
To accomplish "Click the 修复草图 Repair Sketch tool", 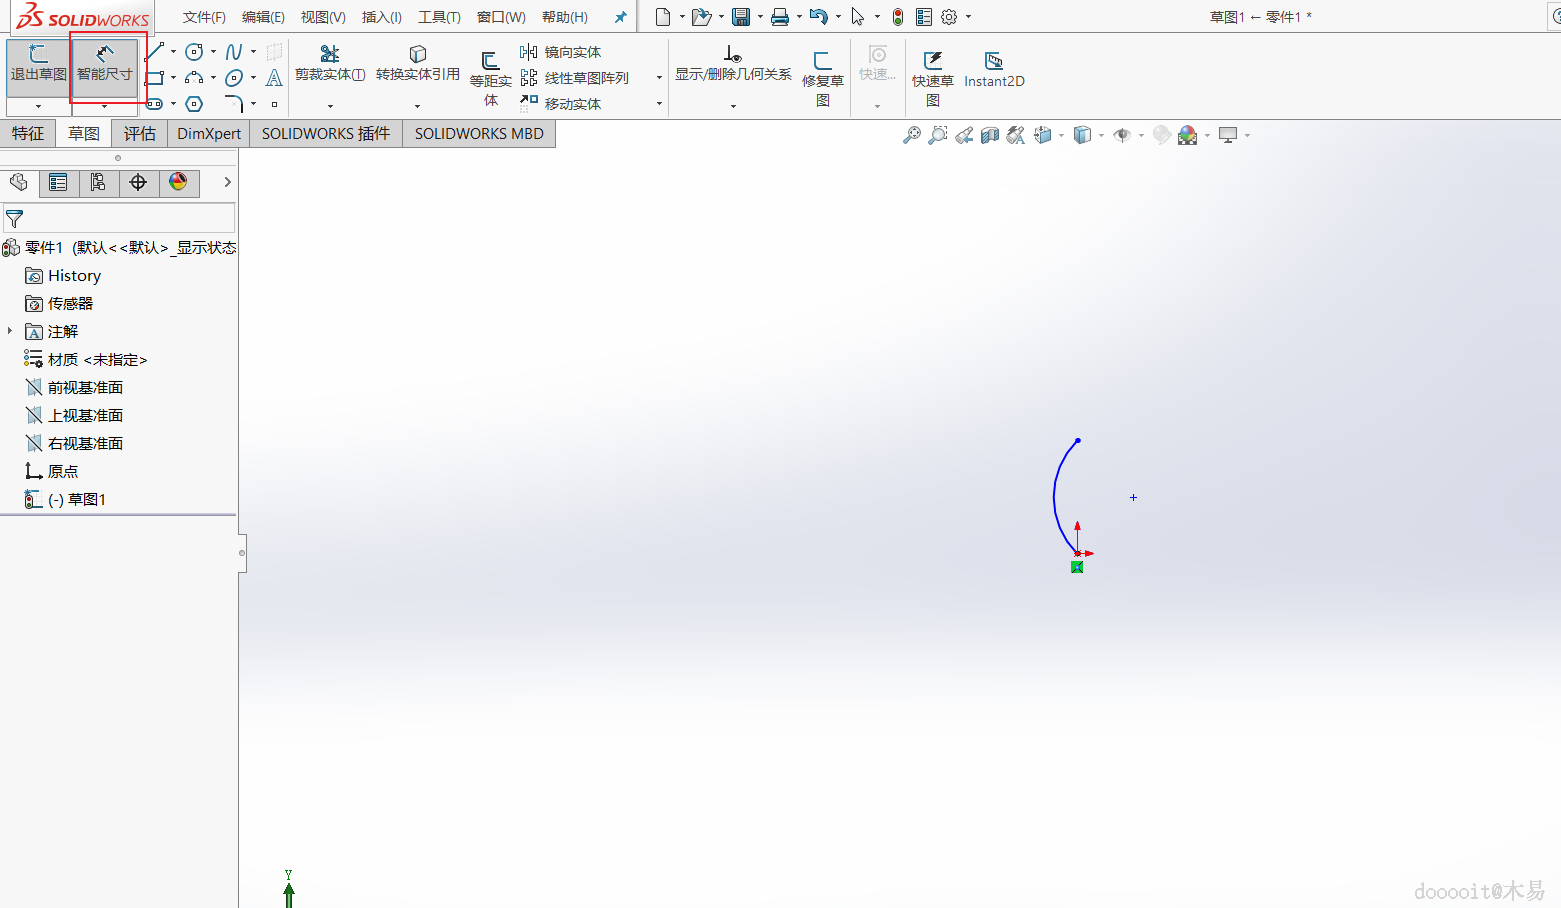I will pyautogui.click(x=823, y=78).
